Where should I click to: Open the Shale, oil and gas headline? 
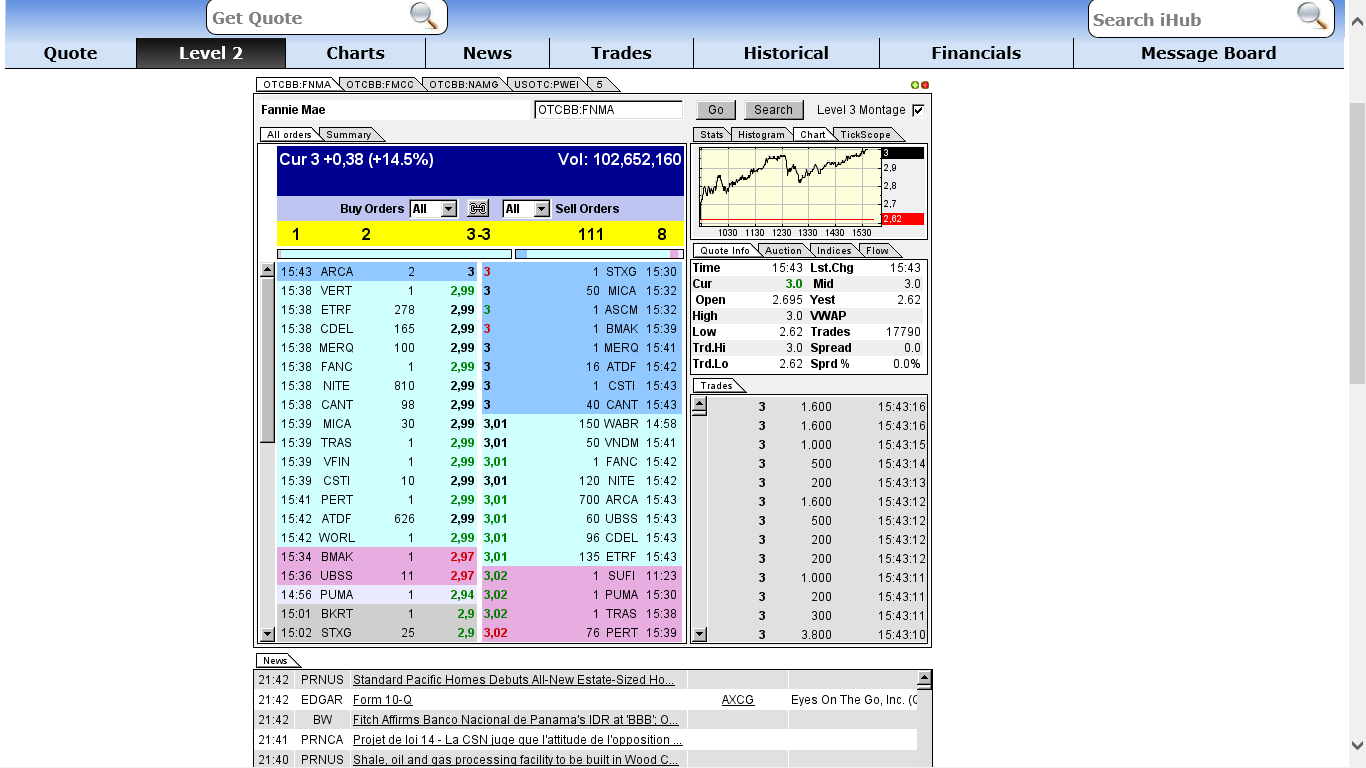[516, 760]
